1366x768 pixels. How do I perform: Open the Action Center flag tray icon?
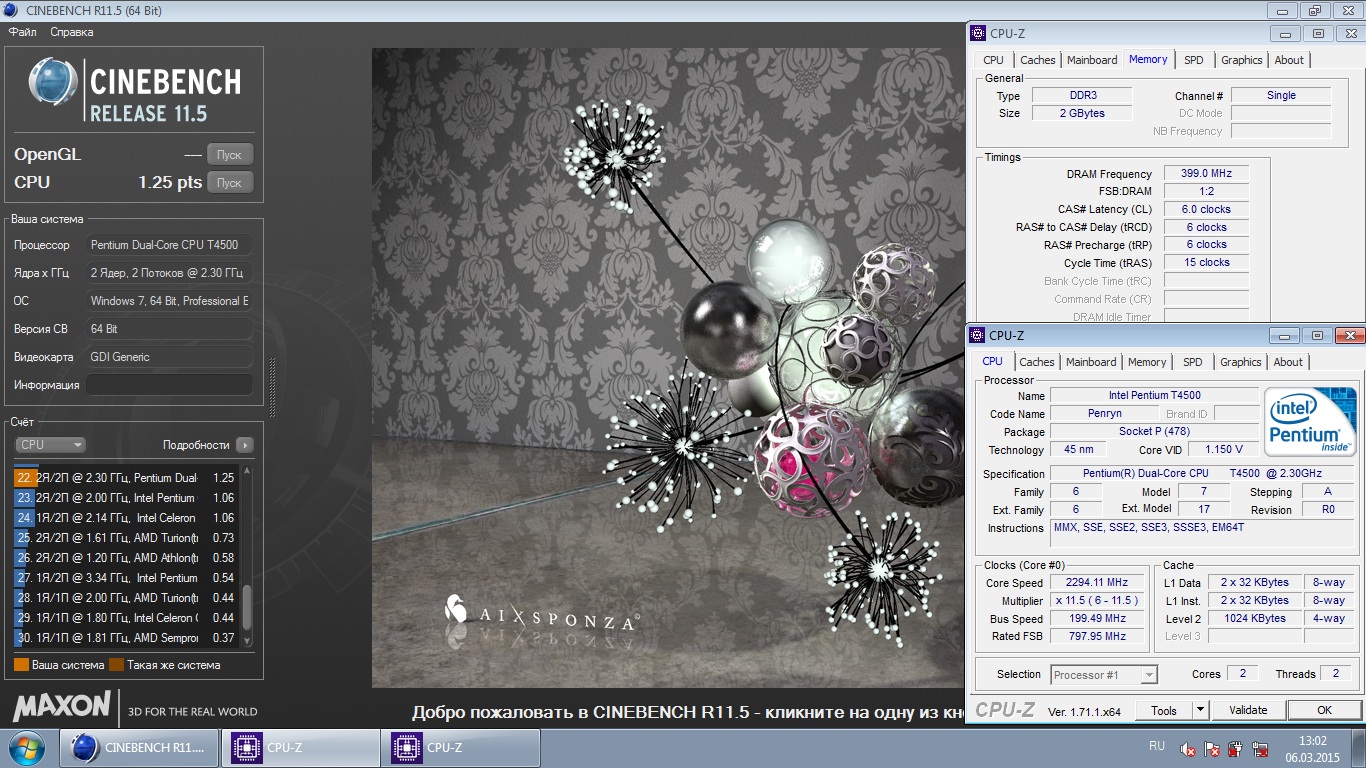click(x=1211, y=748)
